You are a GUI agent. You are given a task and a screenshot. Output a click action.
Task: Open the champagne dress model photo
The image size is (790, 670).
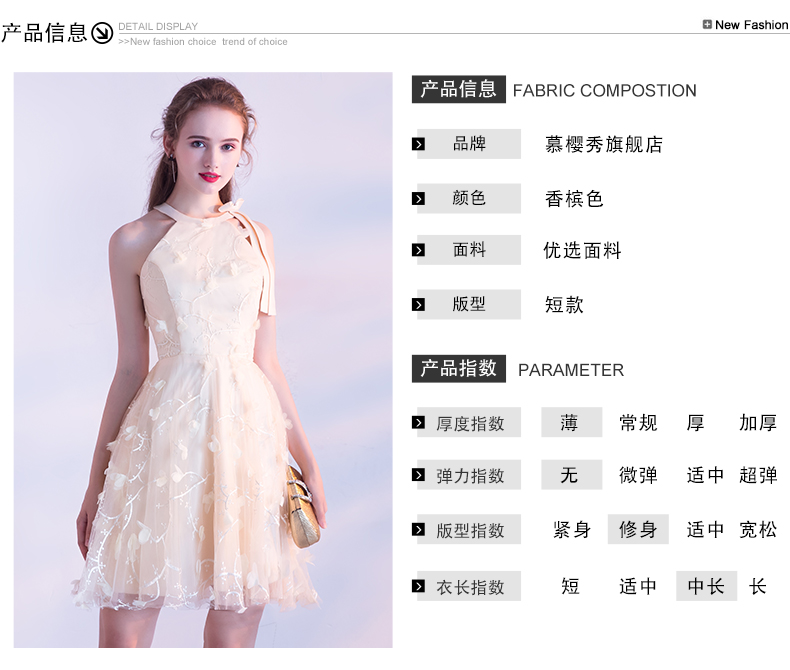(203, 360)
